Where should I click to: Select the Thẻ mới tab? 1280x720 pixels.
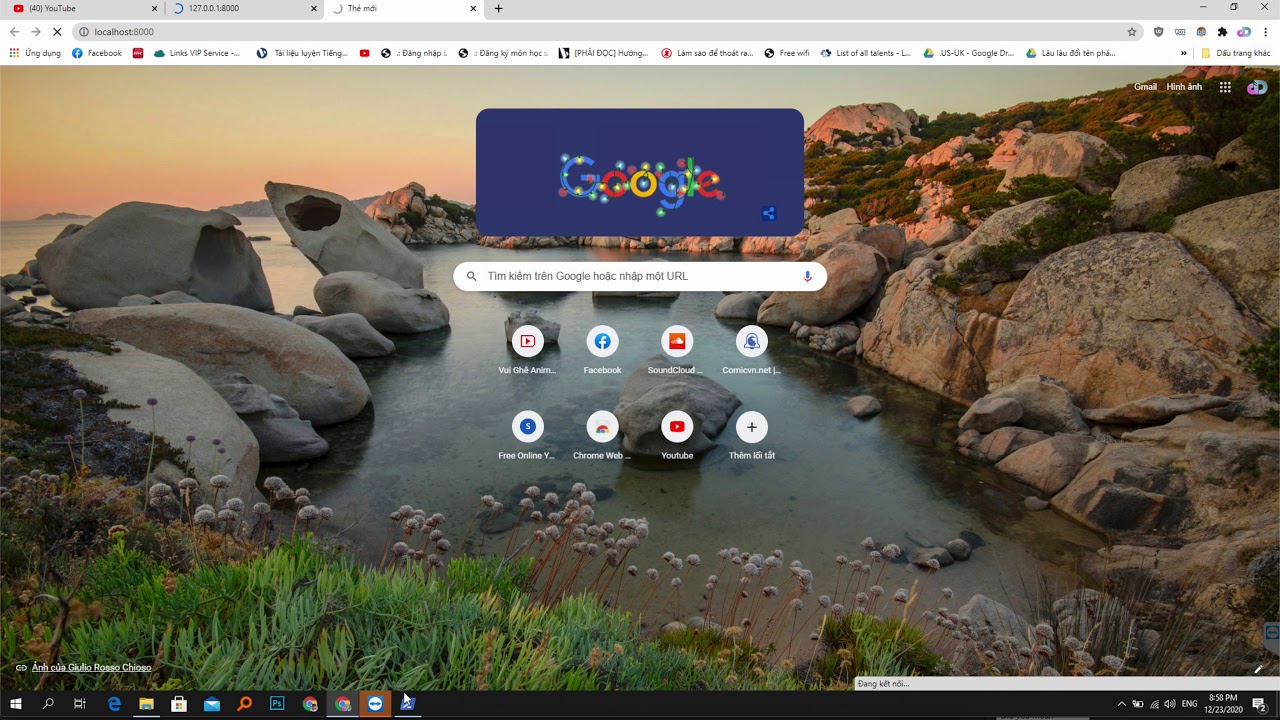pyautogui.click(x=403, y=9)
